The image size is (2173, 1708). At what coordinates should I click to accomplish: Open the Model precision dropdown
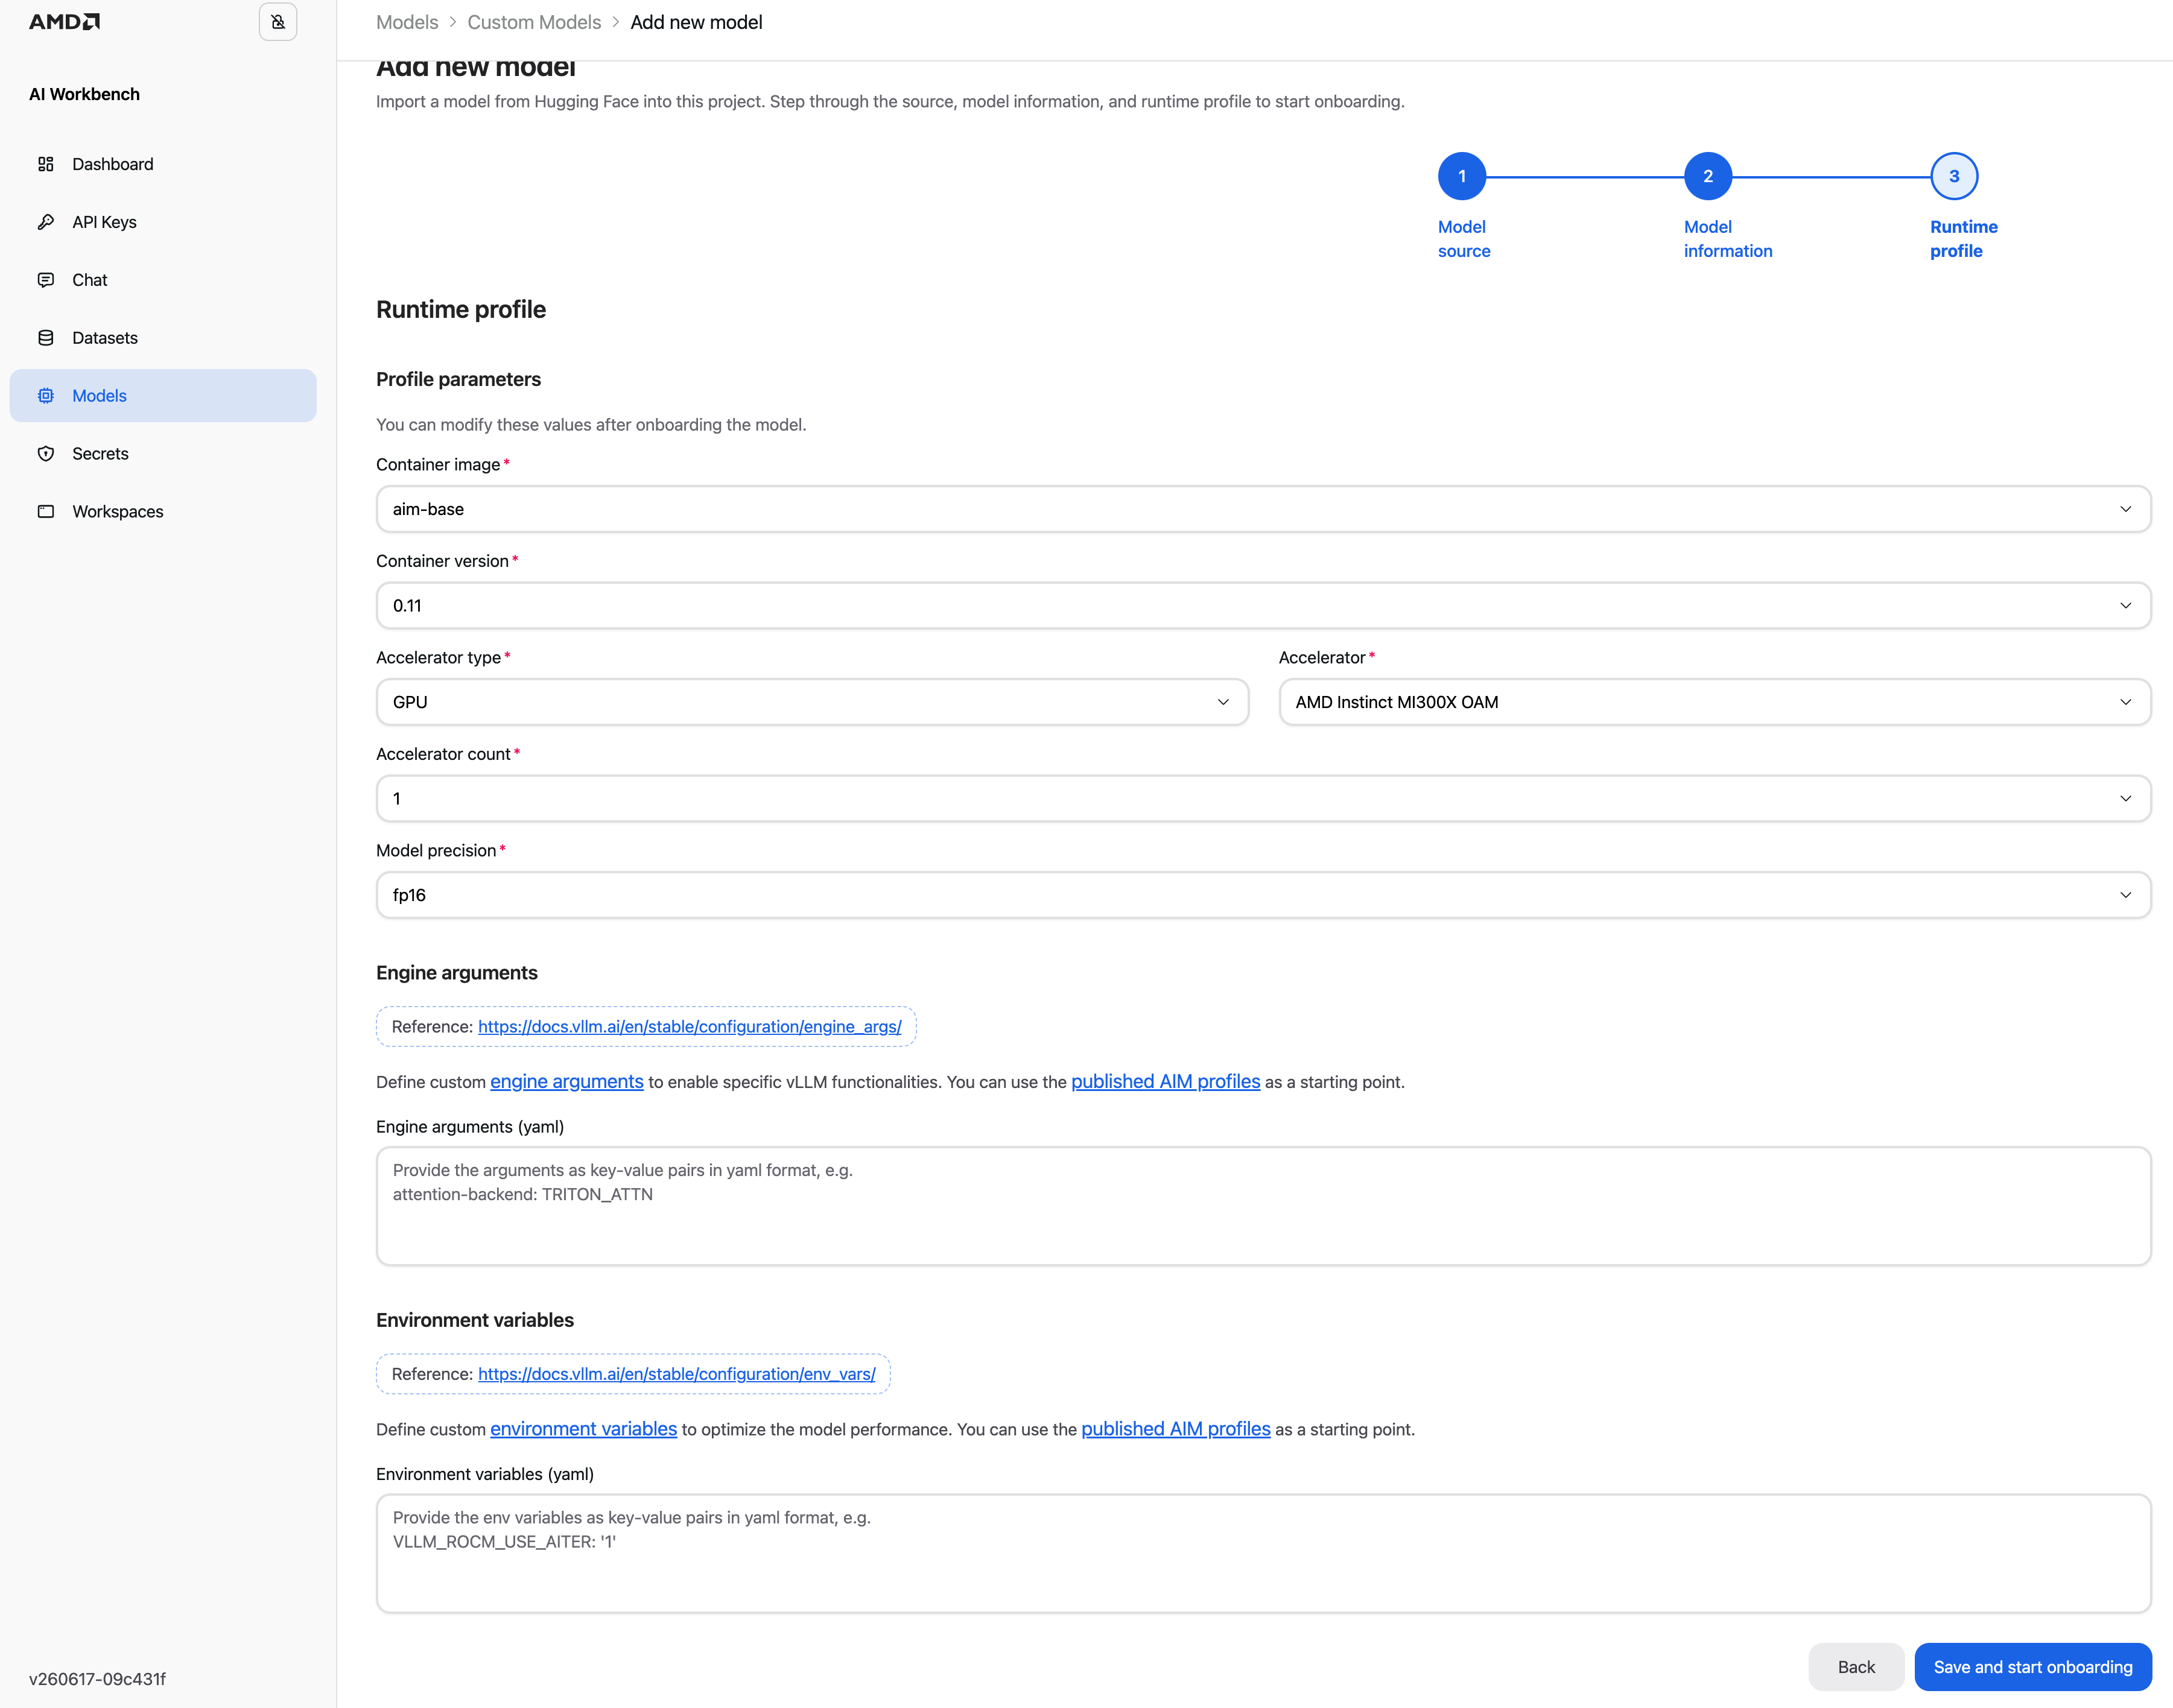tap(1263, 895)
